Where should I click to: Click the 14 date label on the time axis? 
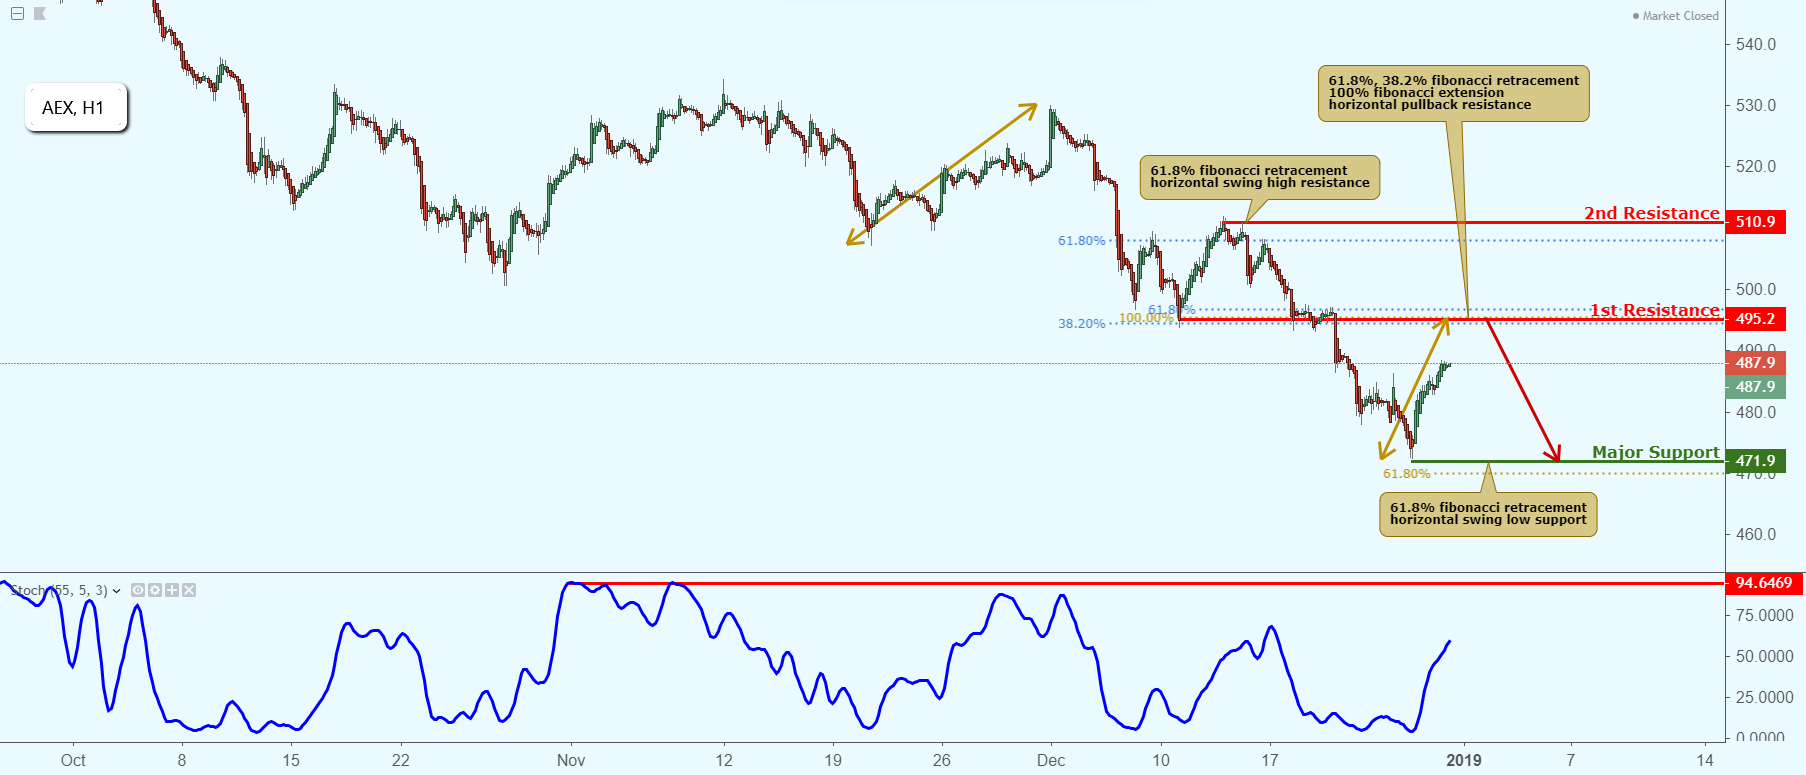point(1705,760)
